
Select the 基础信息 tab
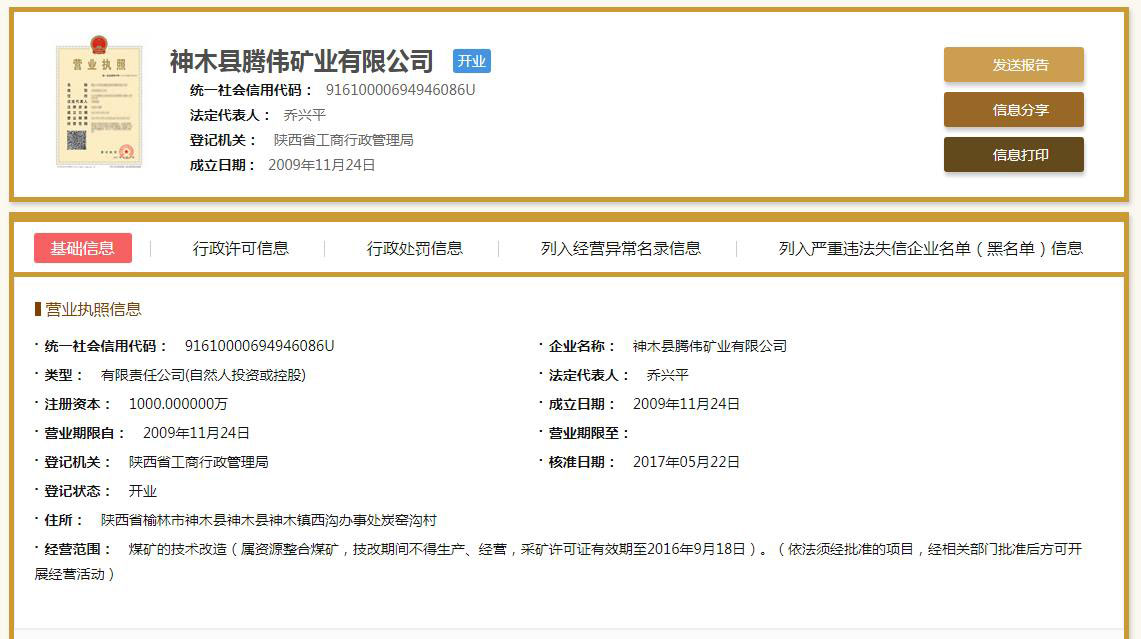[83, 248]
